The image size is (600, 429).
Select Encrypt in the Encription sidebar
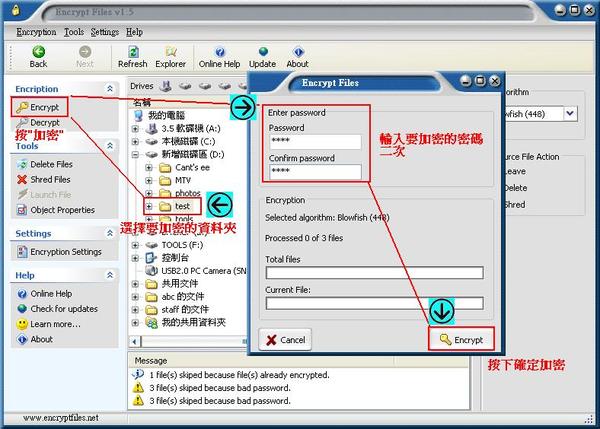tap(39, 107)
